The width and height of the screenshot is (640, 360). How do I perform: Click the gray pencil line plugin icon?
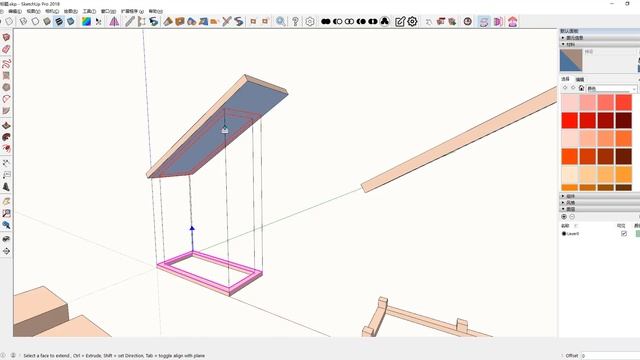(129, 21)
